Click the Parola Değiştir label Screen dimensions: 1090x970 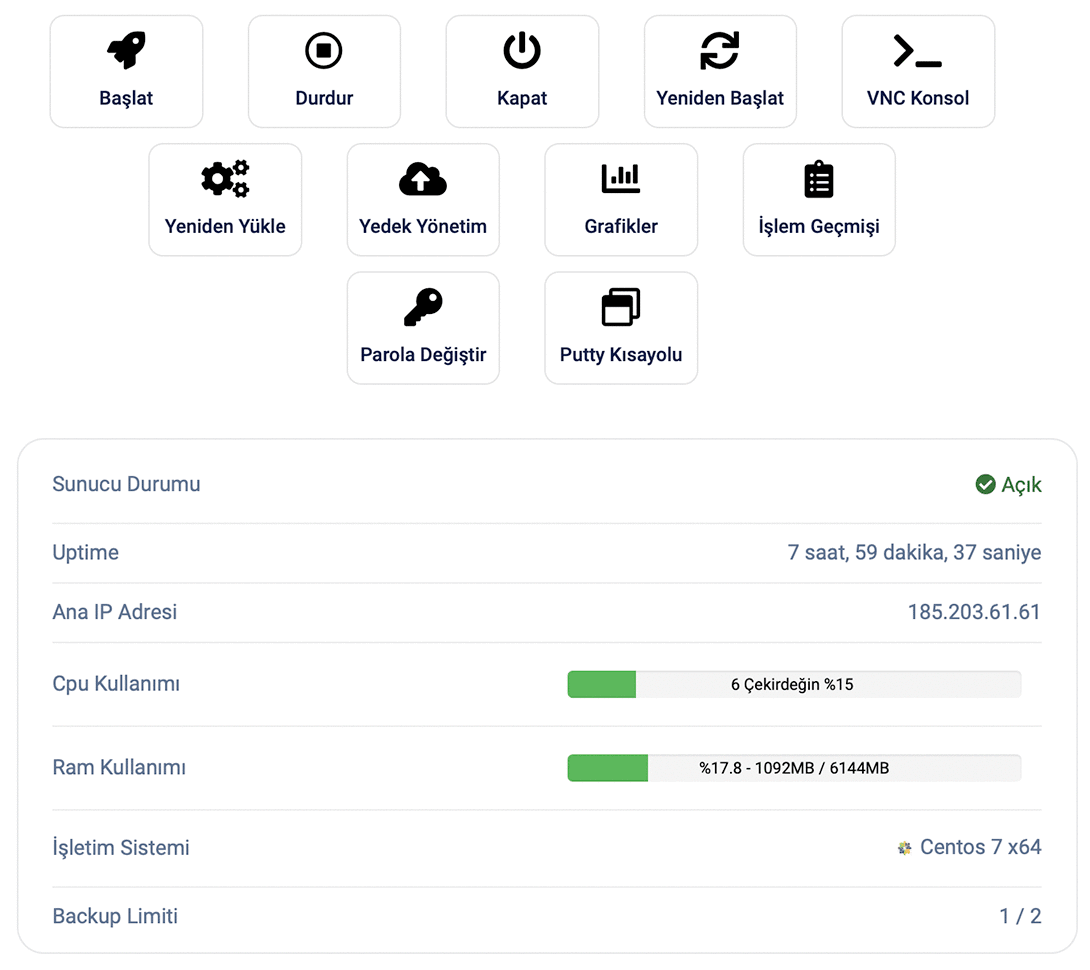[x=423, y=355]
